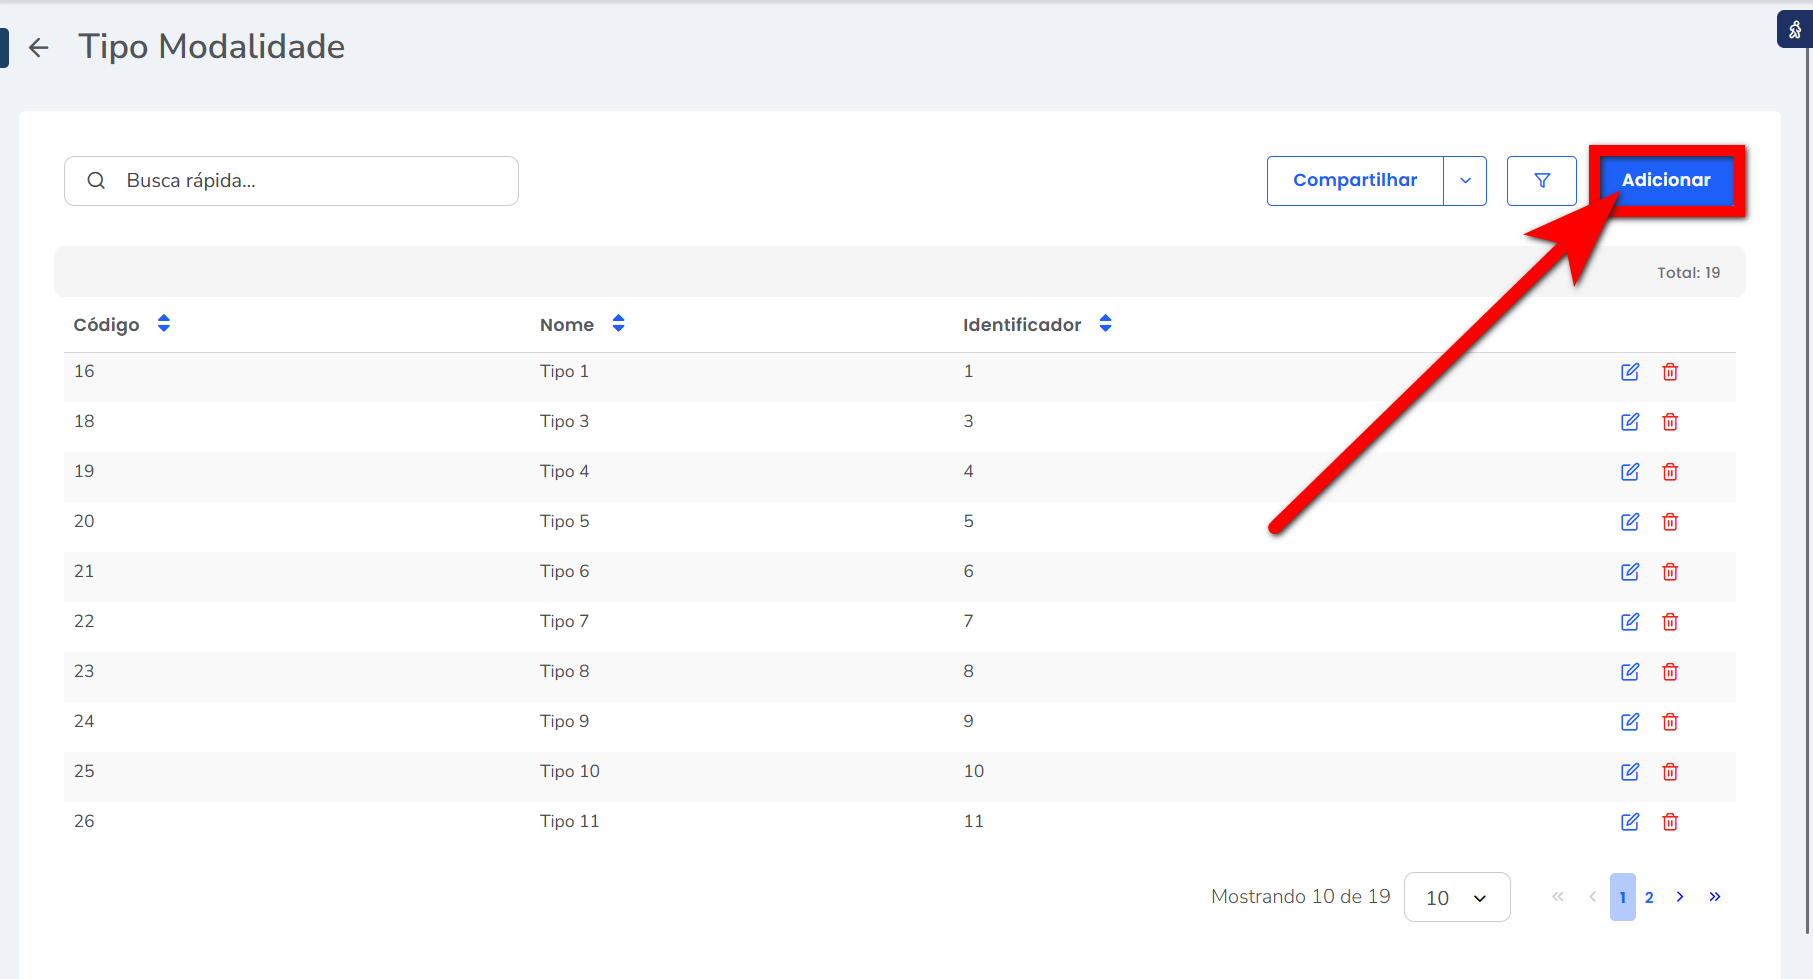Open the accessibility icon at top right
Screen dimensions: 1813x979
click(x=1794, y=30)
